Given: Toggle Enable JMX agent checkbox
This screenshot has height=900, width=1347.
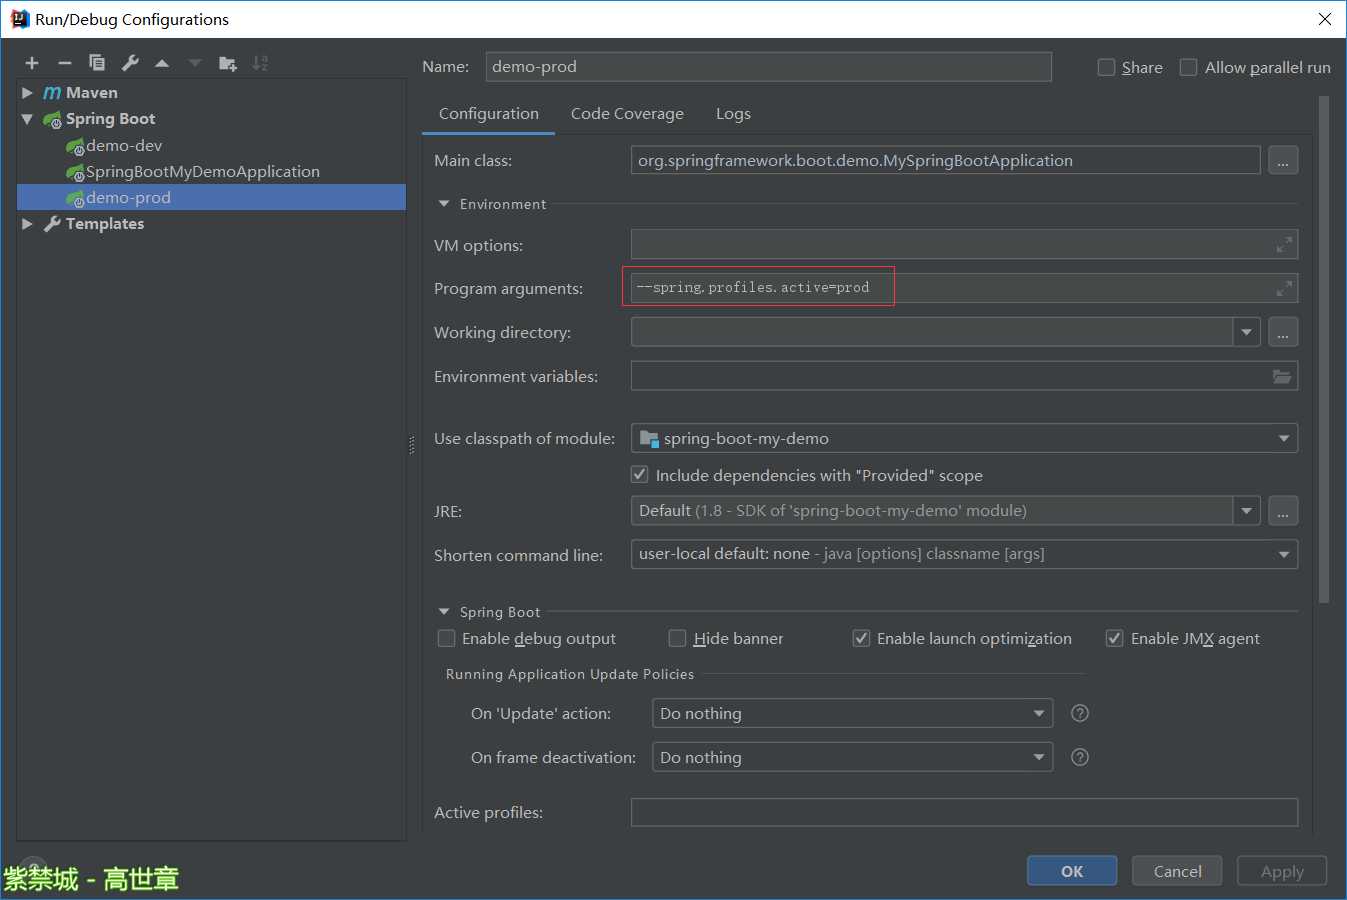Looking at the screenshot, I should pyautogui.click(x=1115, y=638).
